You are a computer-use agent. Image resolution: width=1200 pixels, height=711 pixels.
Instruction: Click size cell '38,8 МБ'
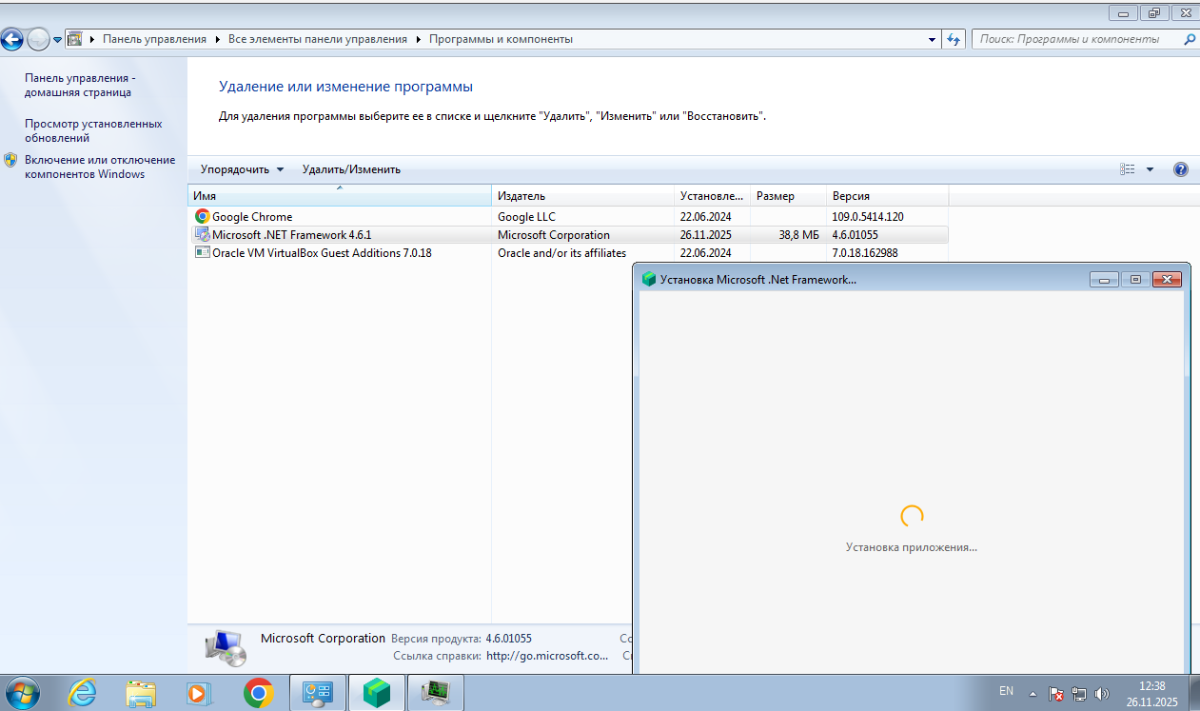(798, 235)
